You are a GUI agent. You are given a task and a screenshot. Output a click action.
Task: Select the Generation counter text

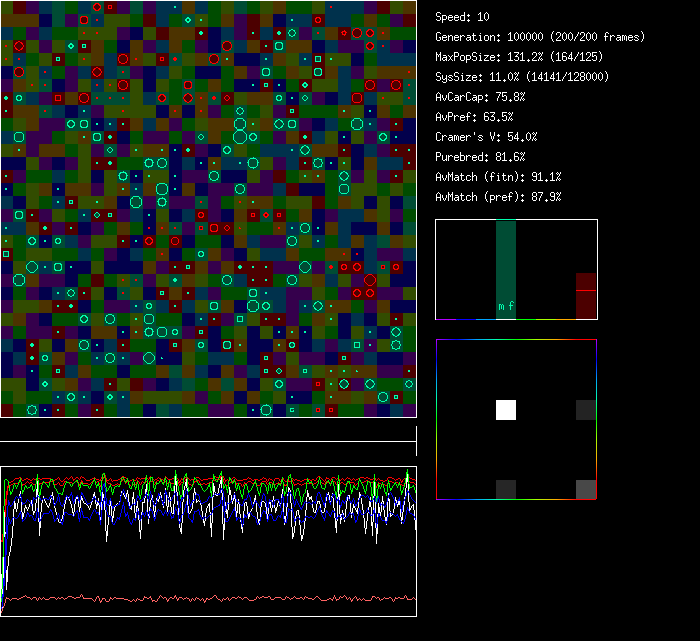540,37
